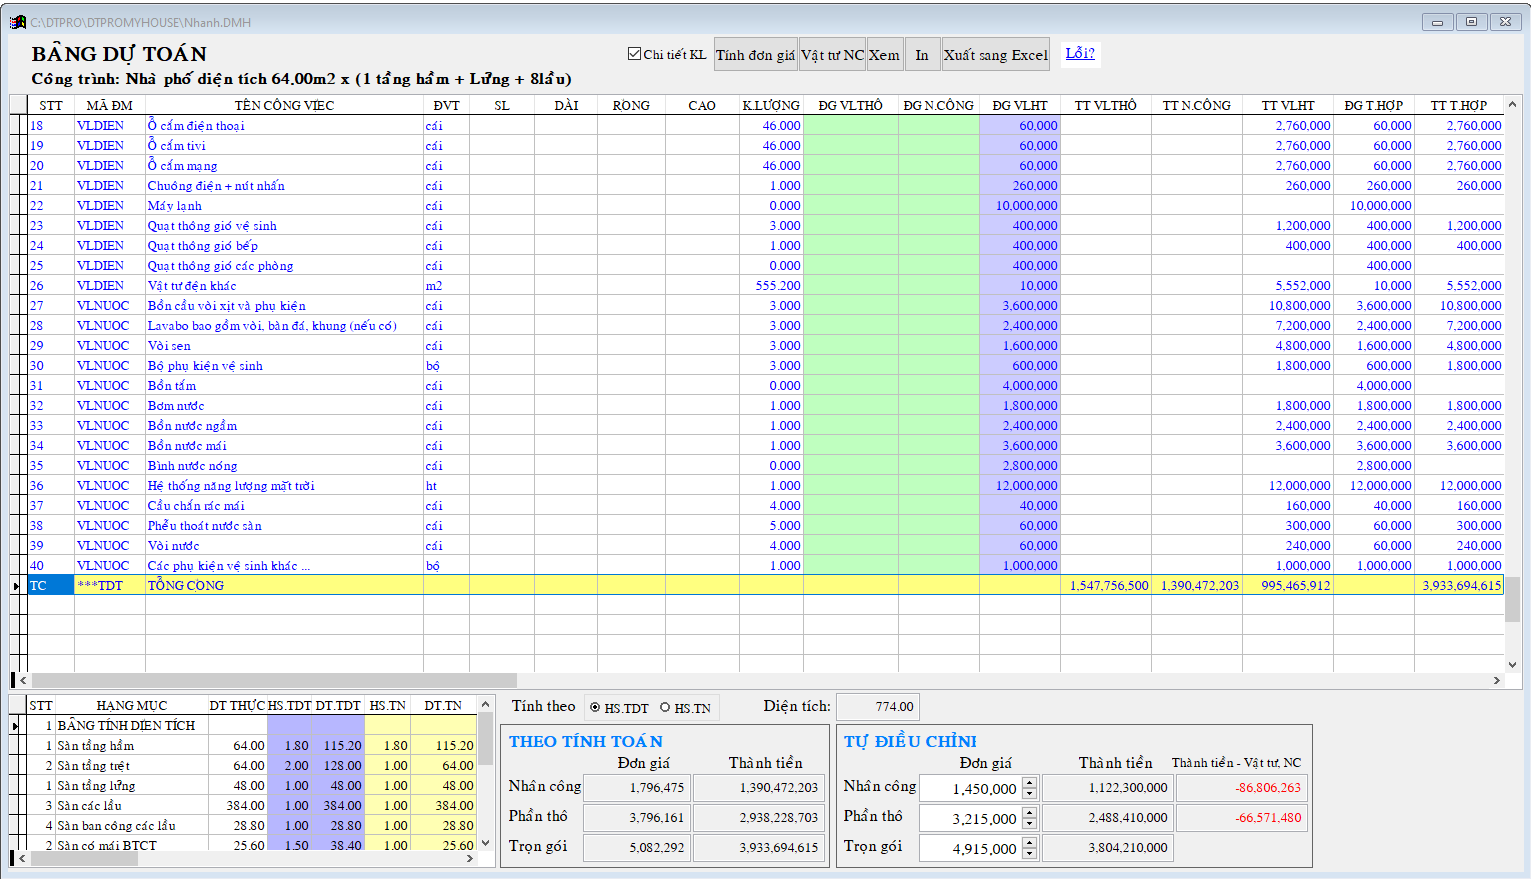Click the row marker beside TỔNG CỘNG

click(x=16, y=585)
